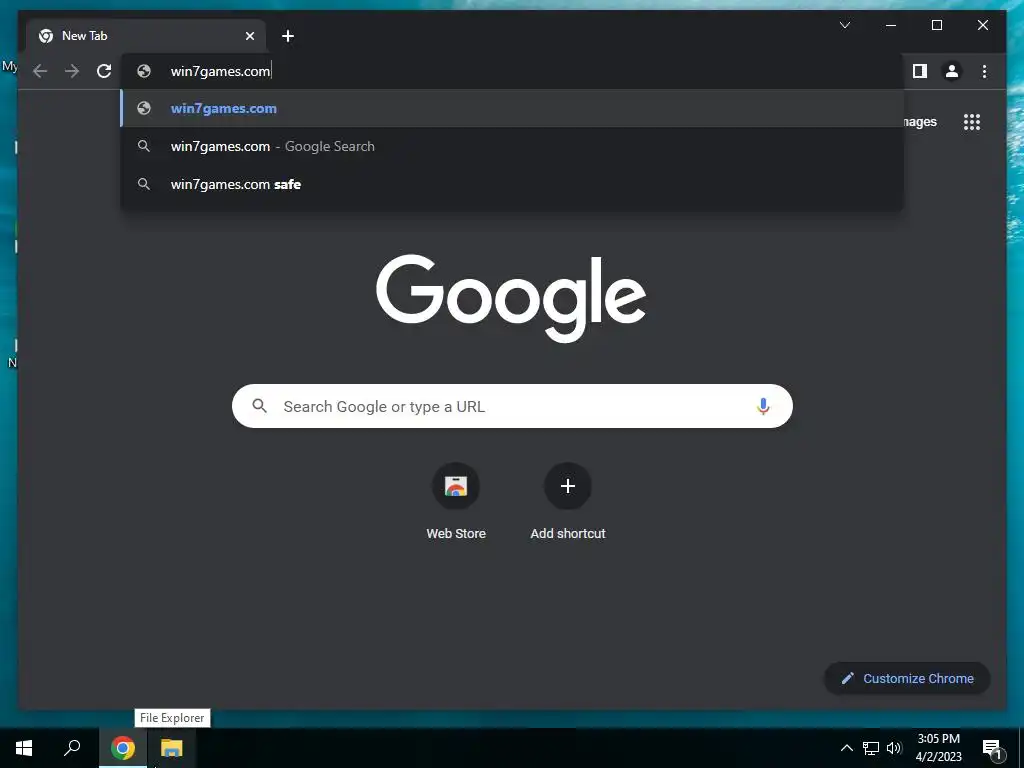
Task: Close the New Tab tab
Action: pyautogui.click(x=249, y=36)
